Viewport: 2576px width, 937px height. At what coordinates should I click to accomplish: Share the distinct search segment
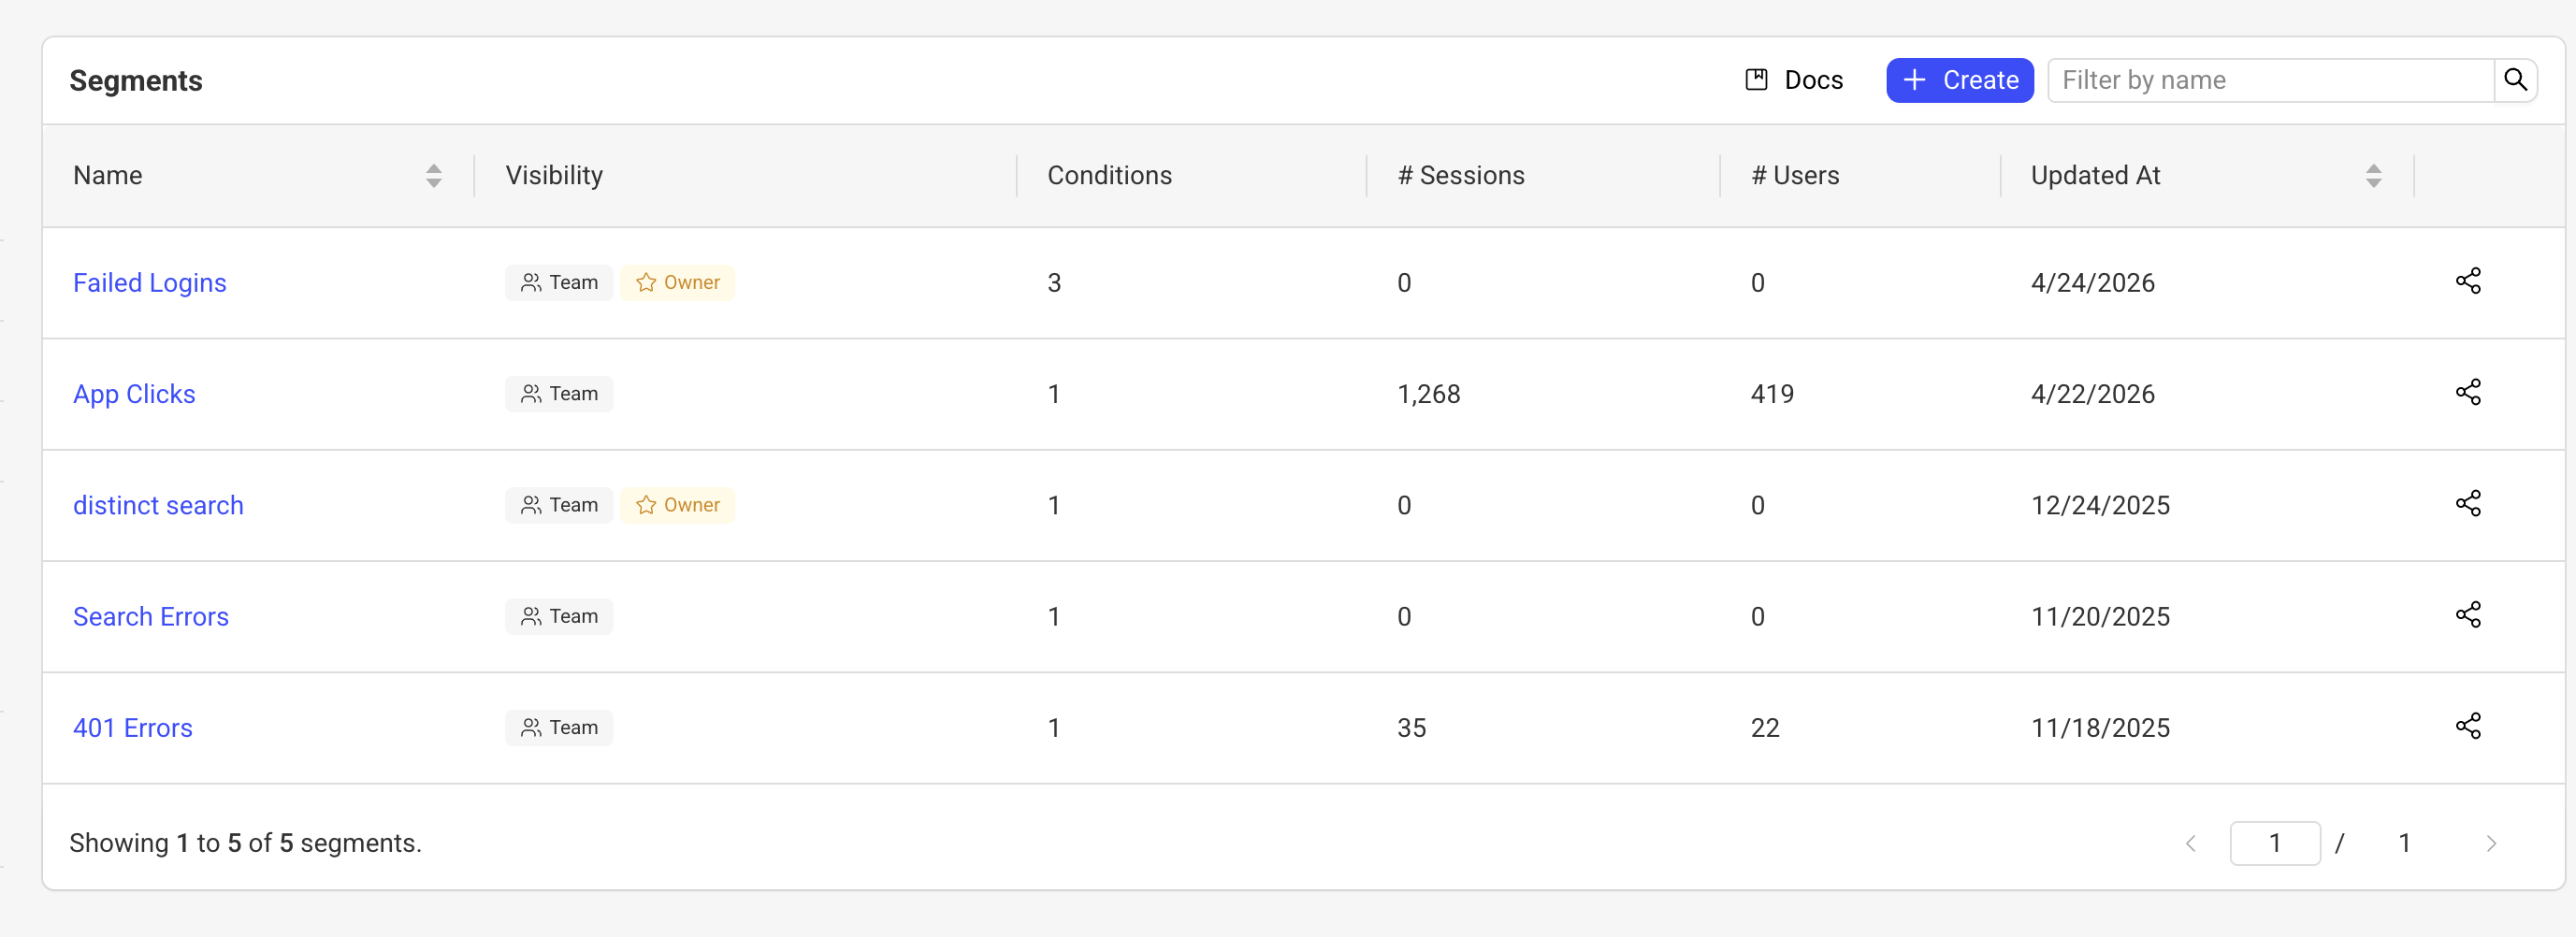pyautogui.click(x=2468, y=503)
